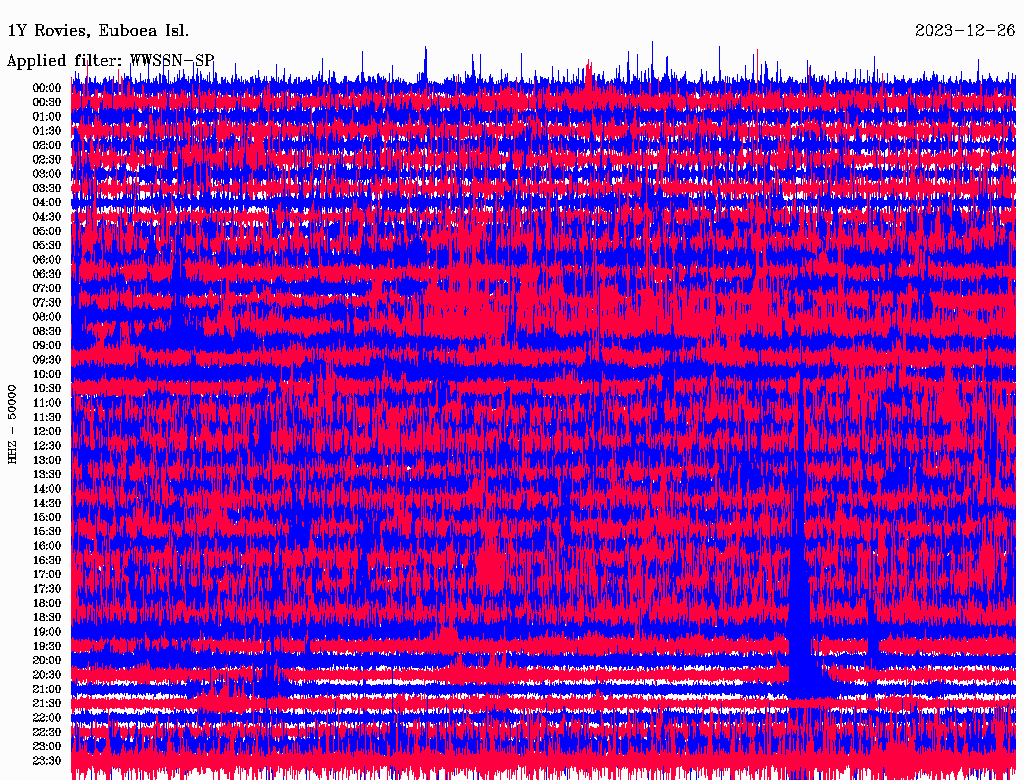Click the station title '1Y Rovies, Euboea Isl.'
1024x780 pixels.
point(98,30)
